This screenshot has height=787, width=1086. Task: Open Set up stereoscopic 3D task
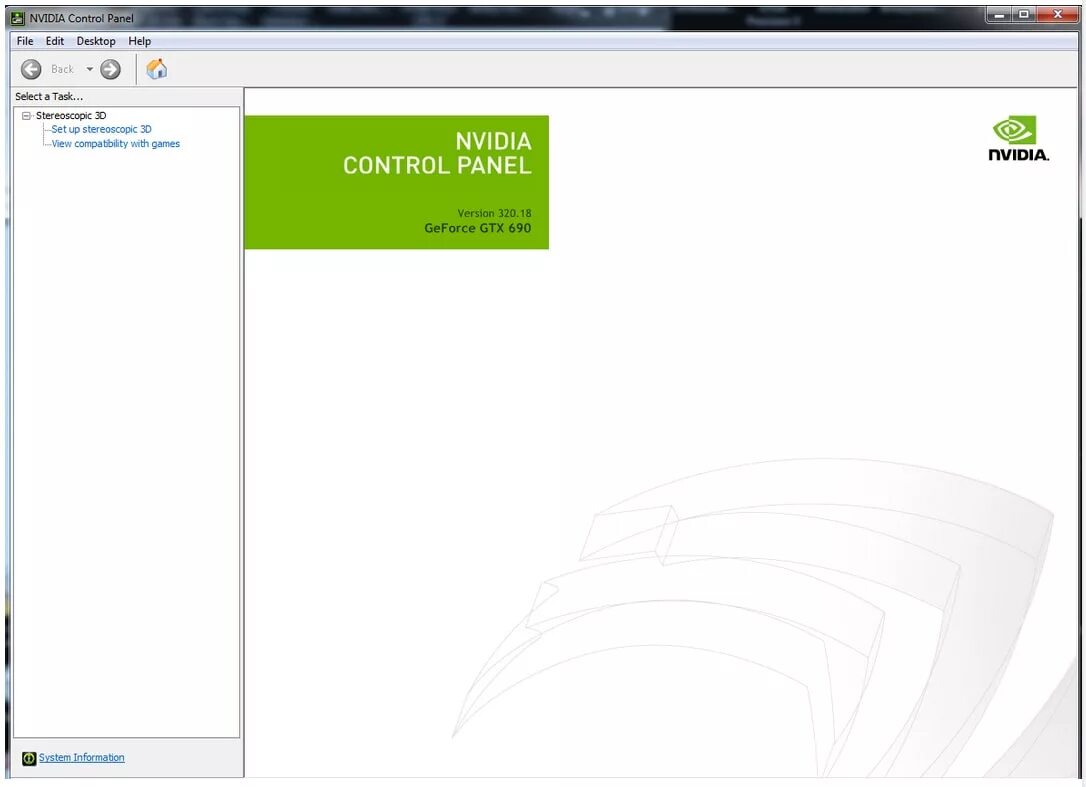pos(101,130)
